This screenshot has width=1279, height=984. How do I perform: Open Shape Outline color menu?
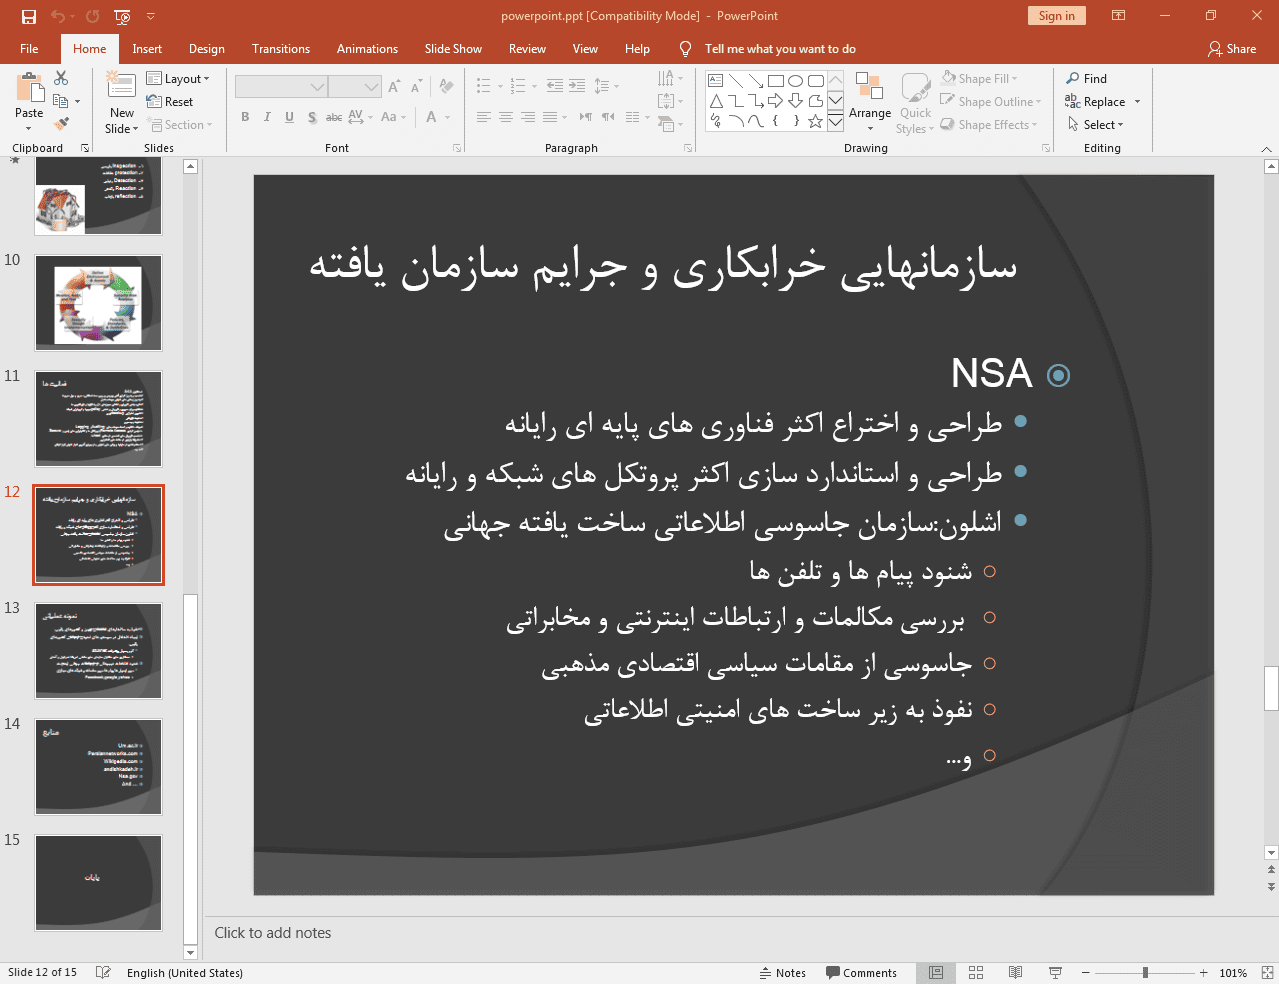pos(990,101)
